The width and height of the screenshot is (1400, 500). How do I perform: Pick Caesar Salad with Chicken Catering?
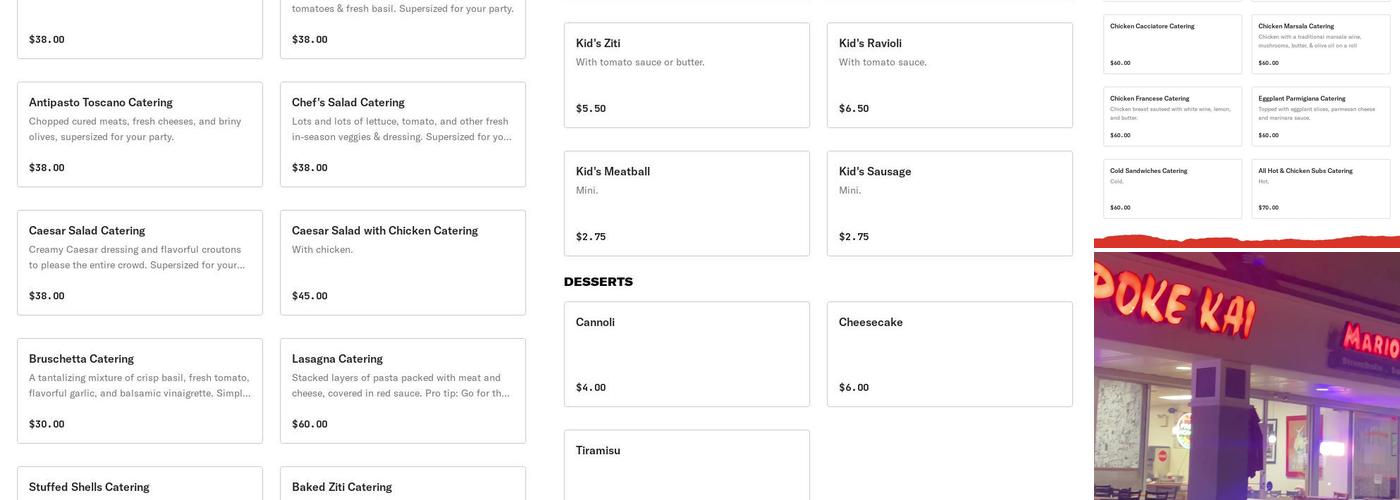click(x=402, y=262)
